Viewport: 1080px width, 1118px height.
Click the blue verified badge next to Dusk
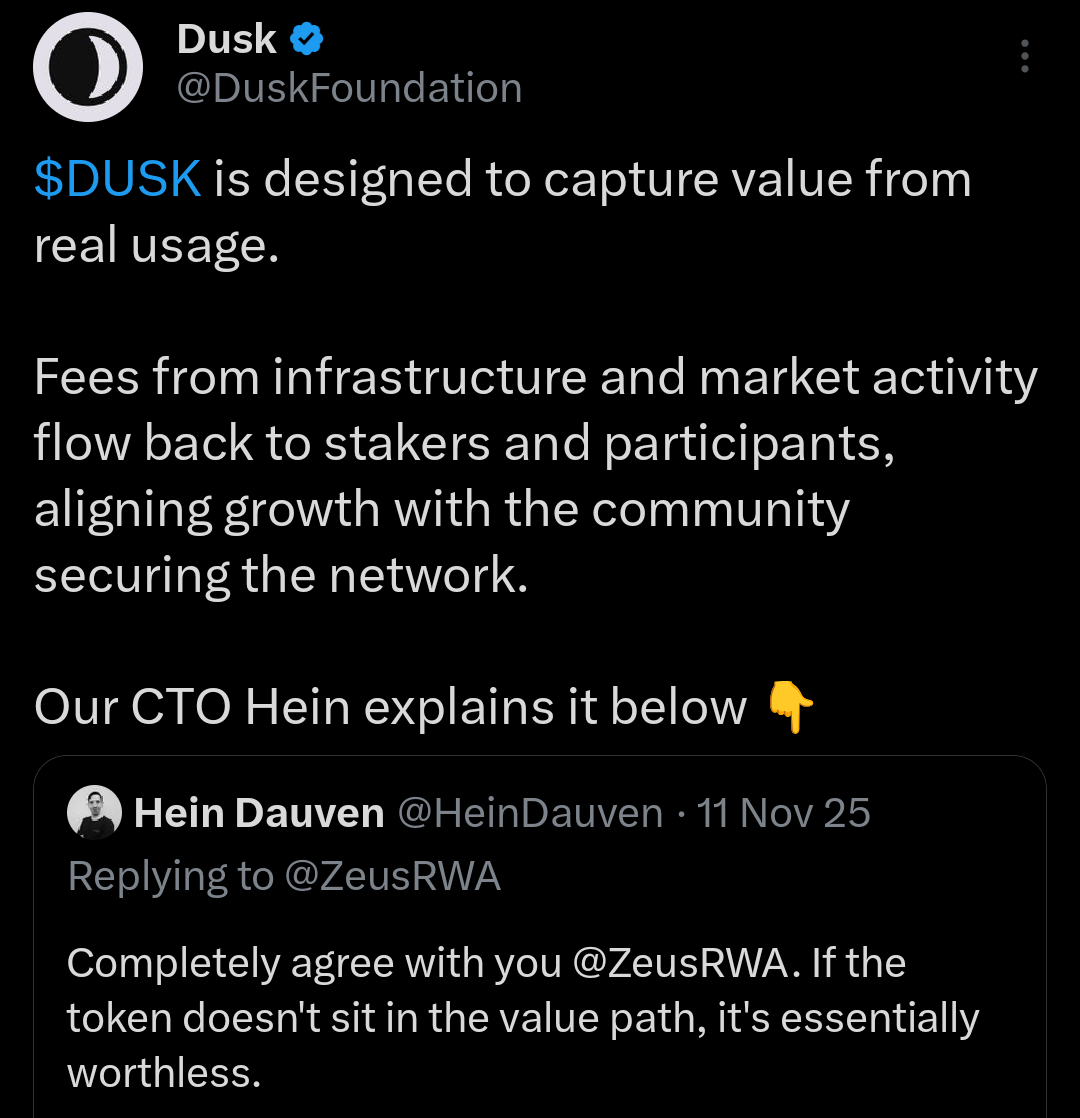click(306, 40)
